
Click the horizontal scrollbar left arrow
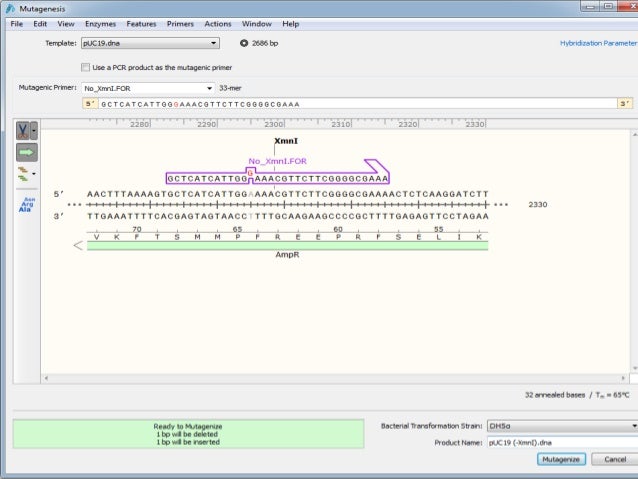tap(46, 378)
